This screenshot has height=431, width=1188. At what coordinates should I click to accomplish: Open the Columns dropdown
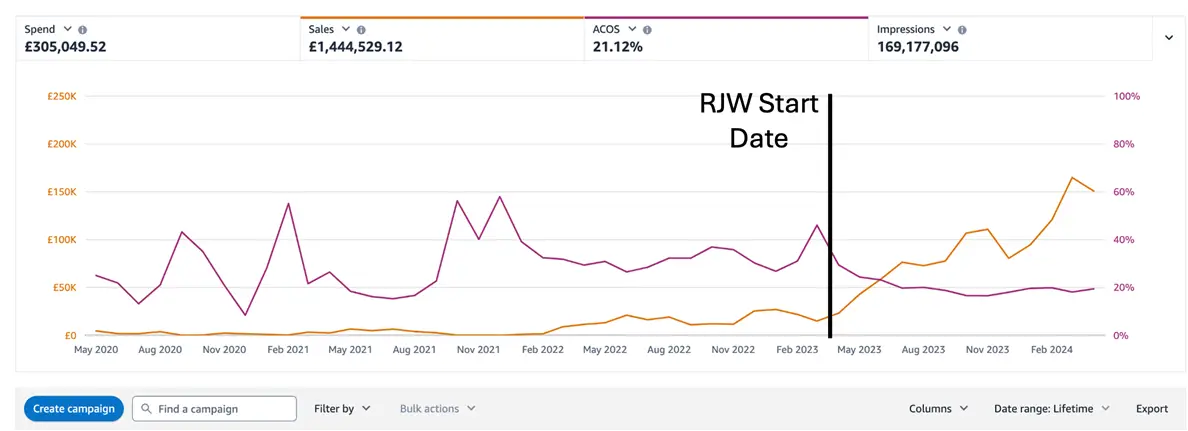tap(938, 409)
